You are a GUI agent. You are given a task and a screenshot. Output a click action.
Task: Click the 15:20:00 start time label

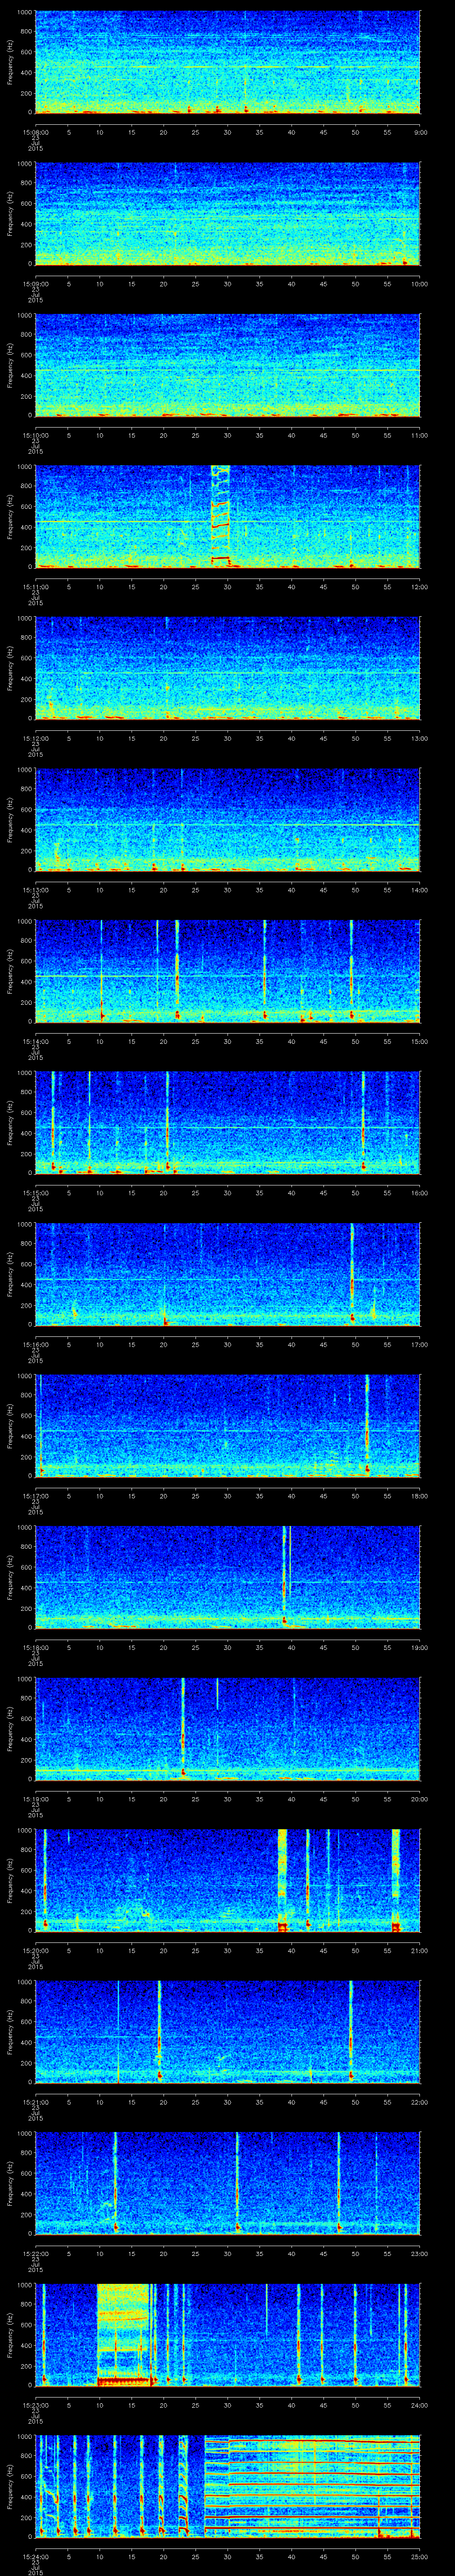coord(35,1951)
